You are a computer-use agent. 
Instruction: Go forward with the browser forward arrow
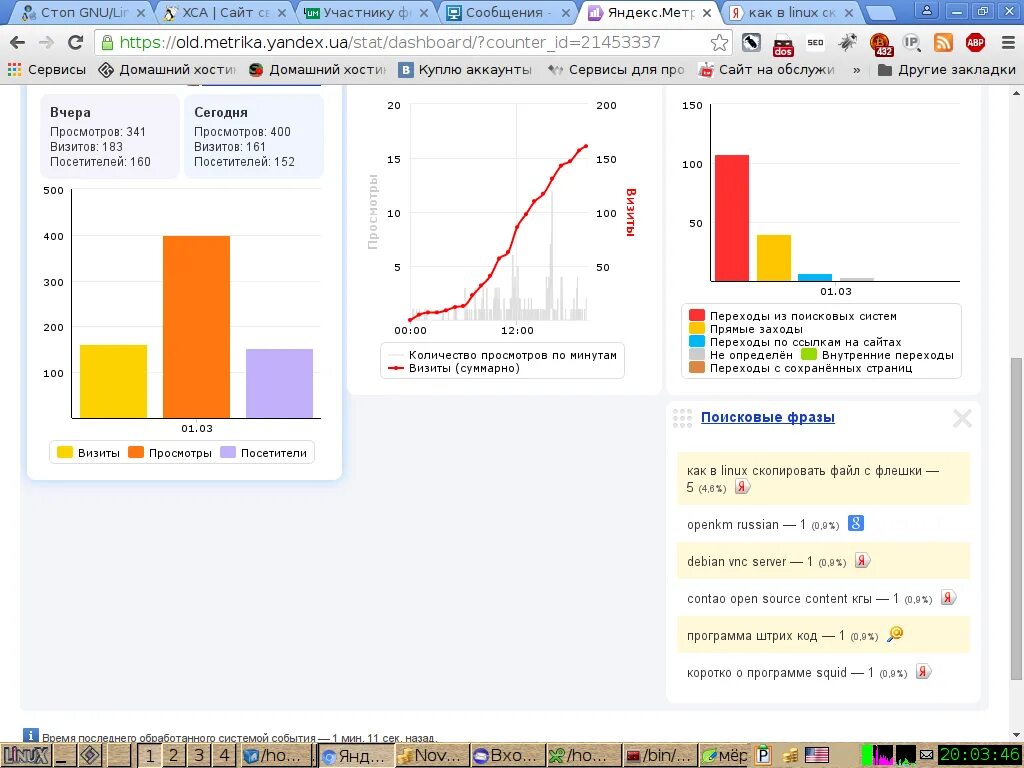point(46,42)
